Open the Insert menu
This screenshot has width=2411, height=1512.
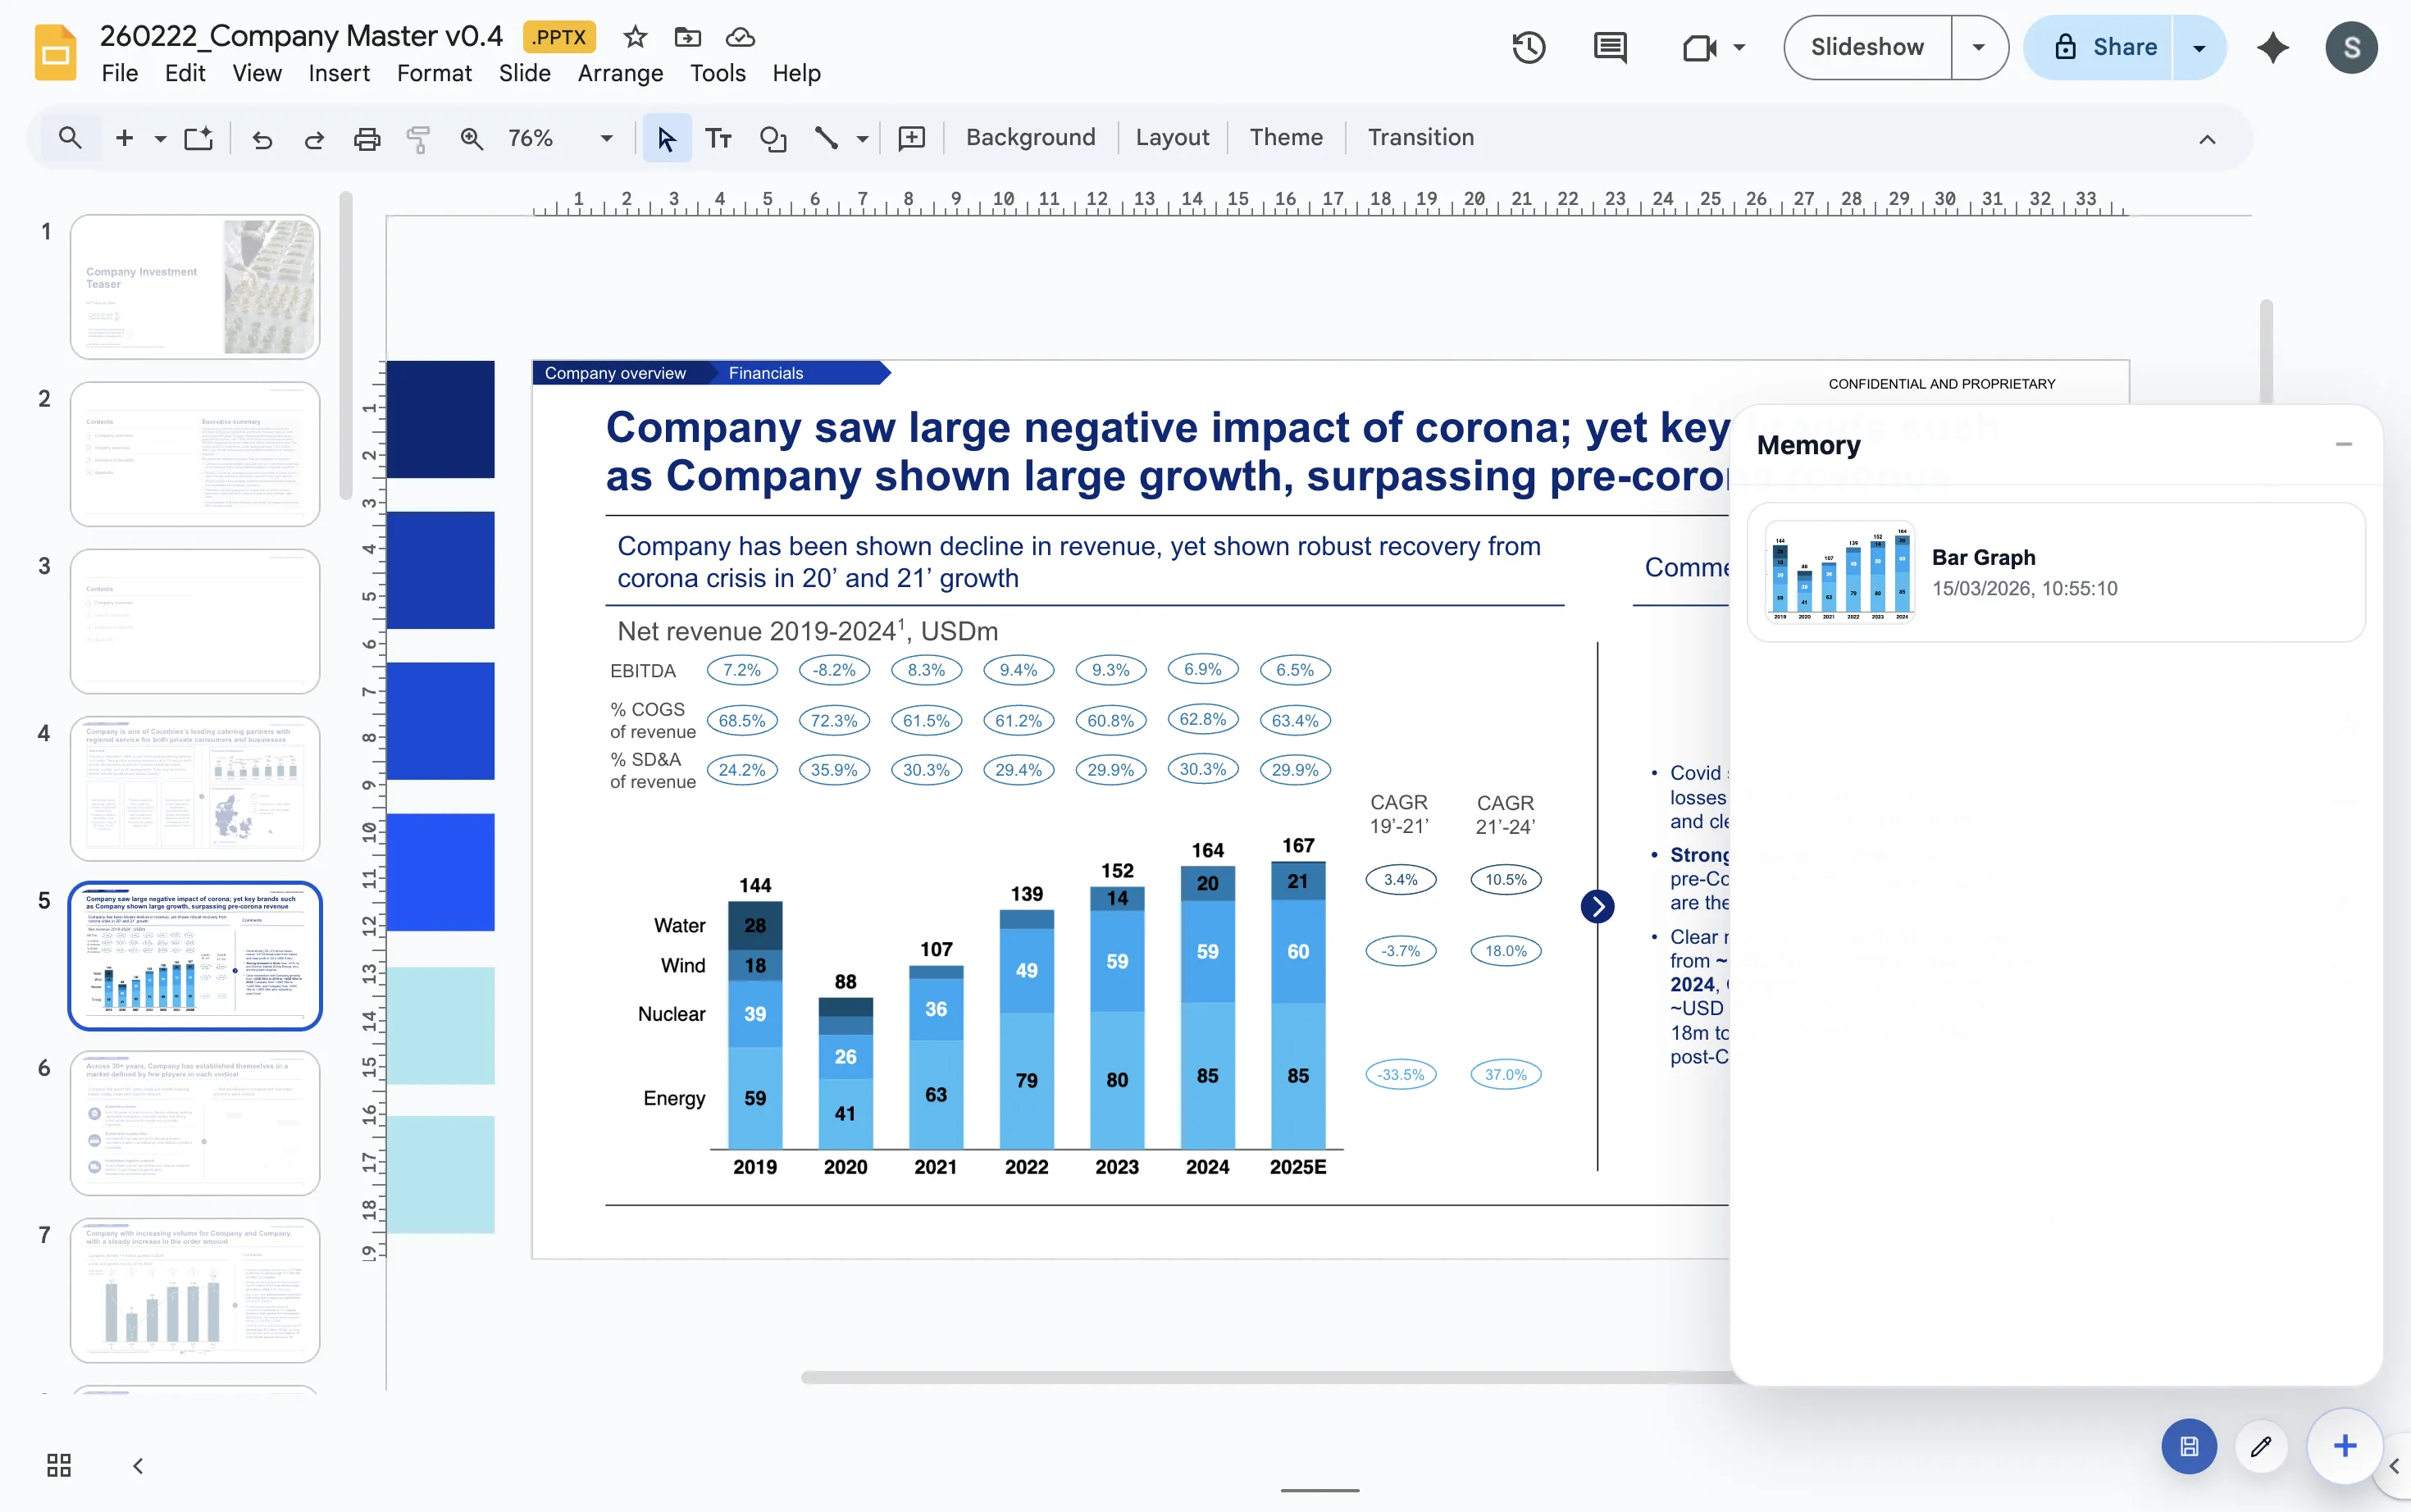[339, 73]
